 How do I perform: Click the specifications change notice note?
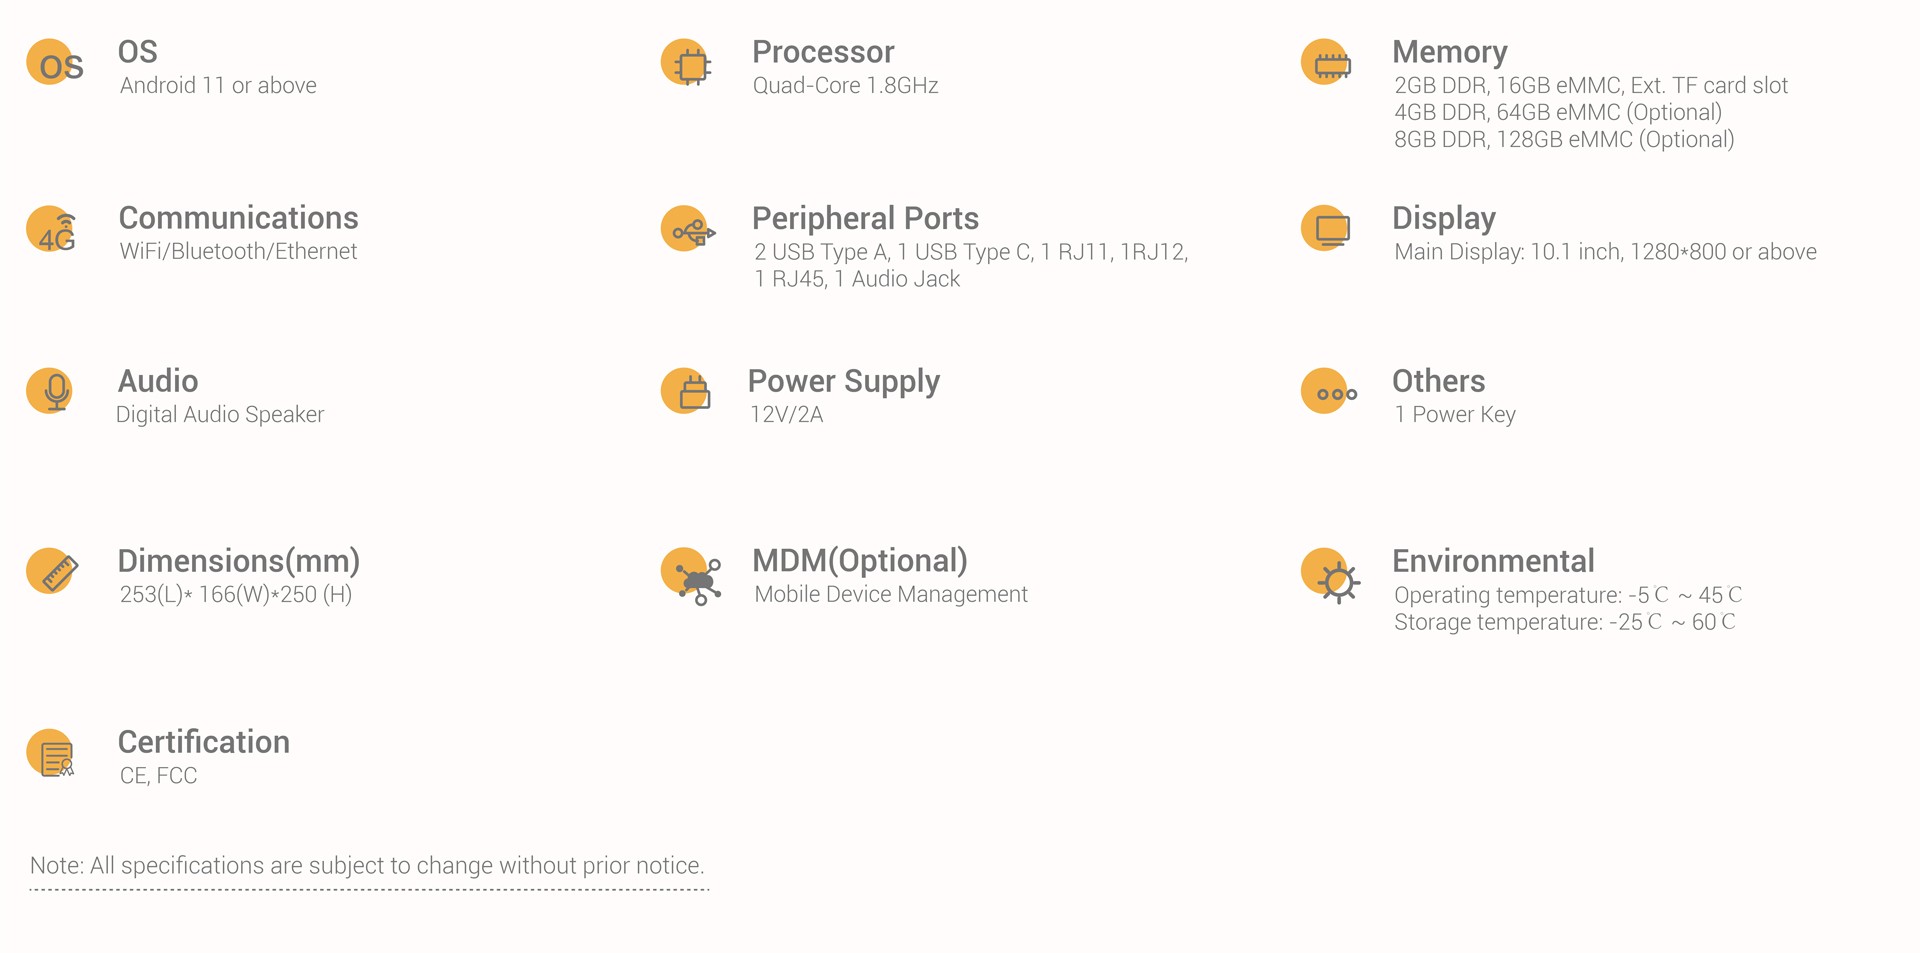367,866
